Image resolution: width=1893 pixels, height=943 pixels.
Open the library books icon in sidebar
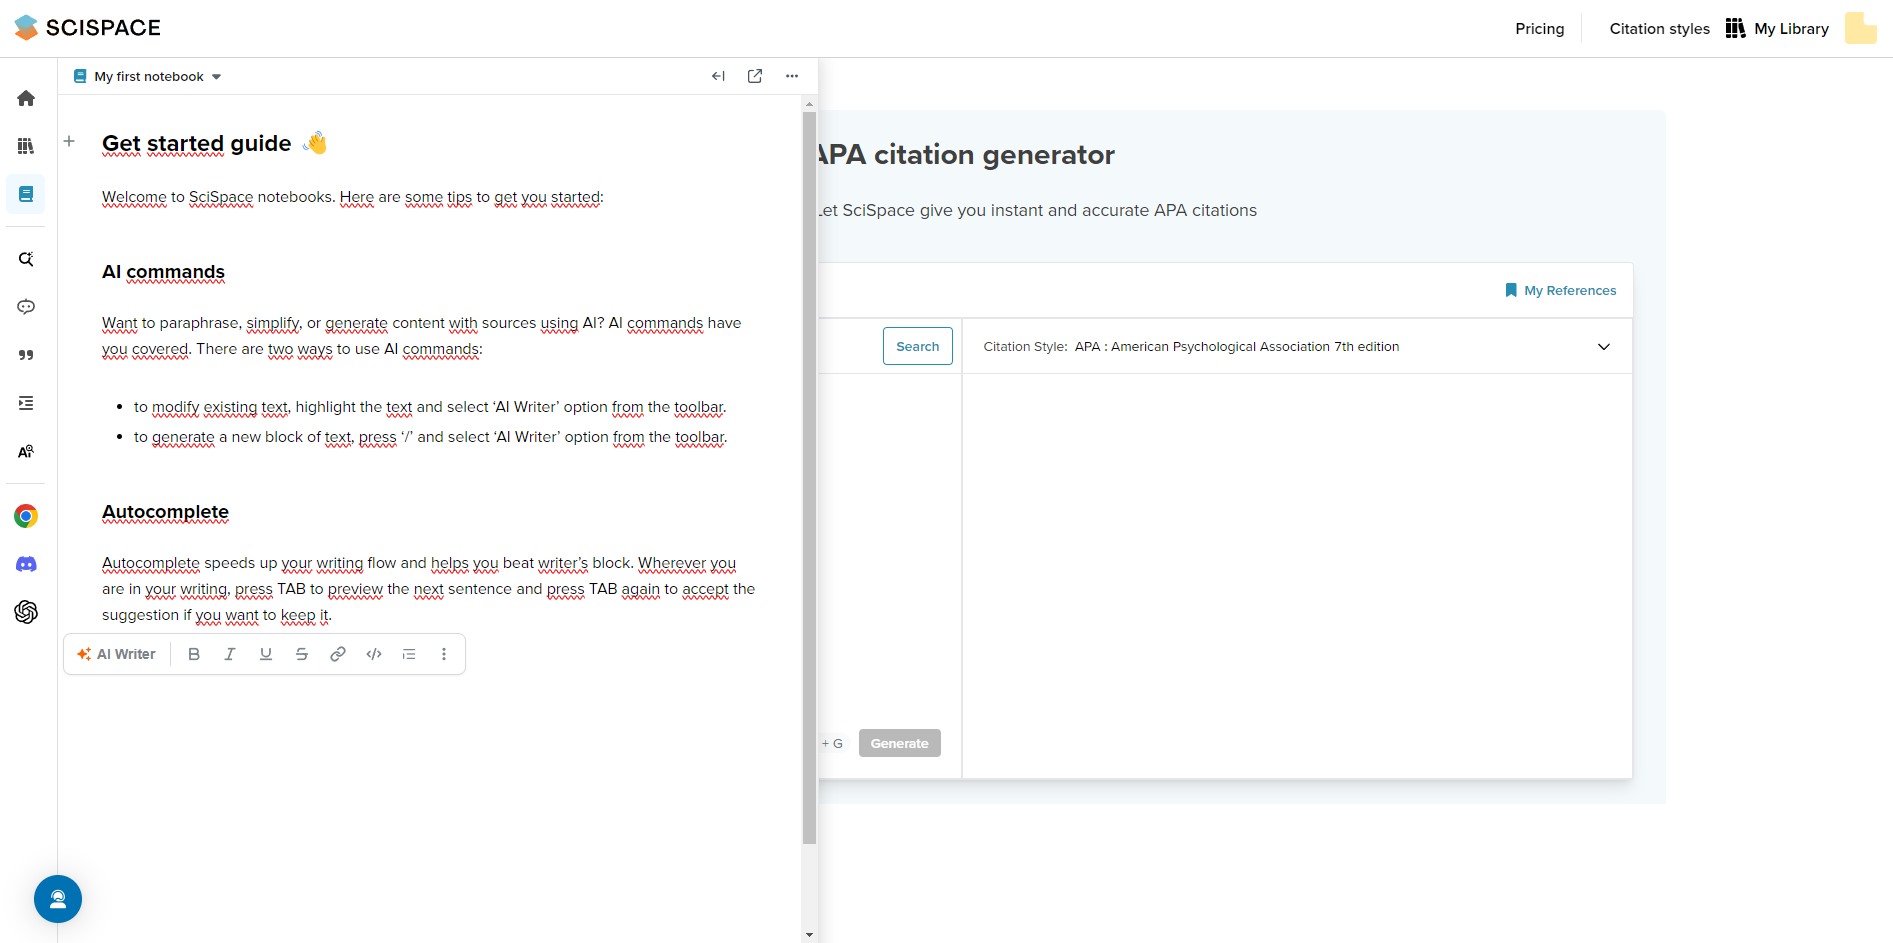tap(26, 146)
